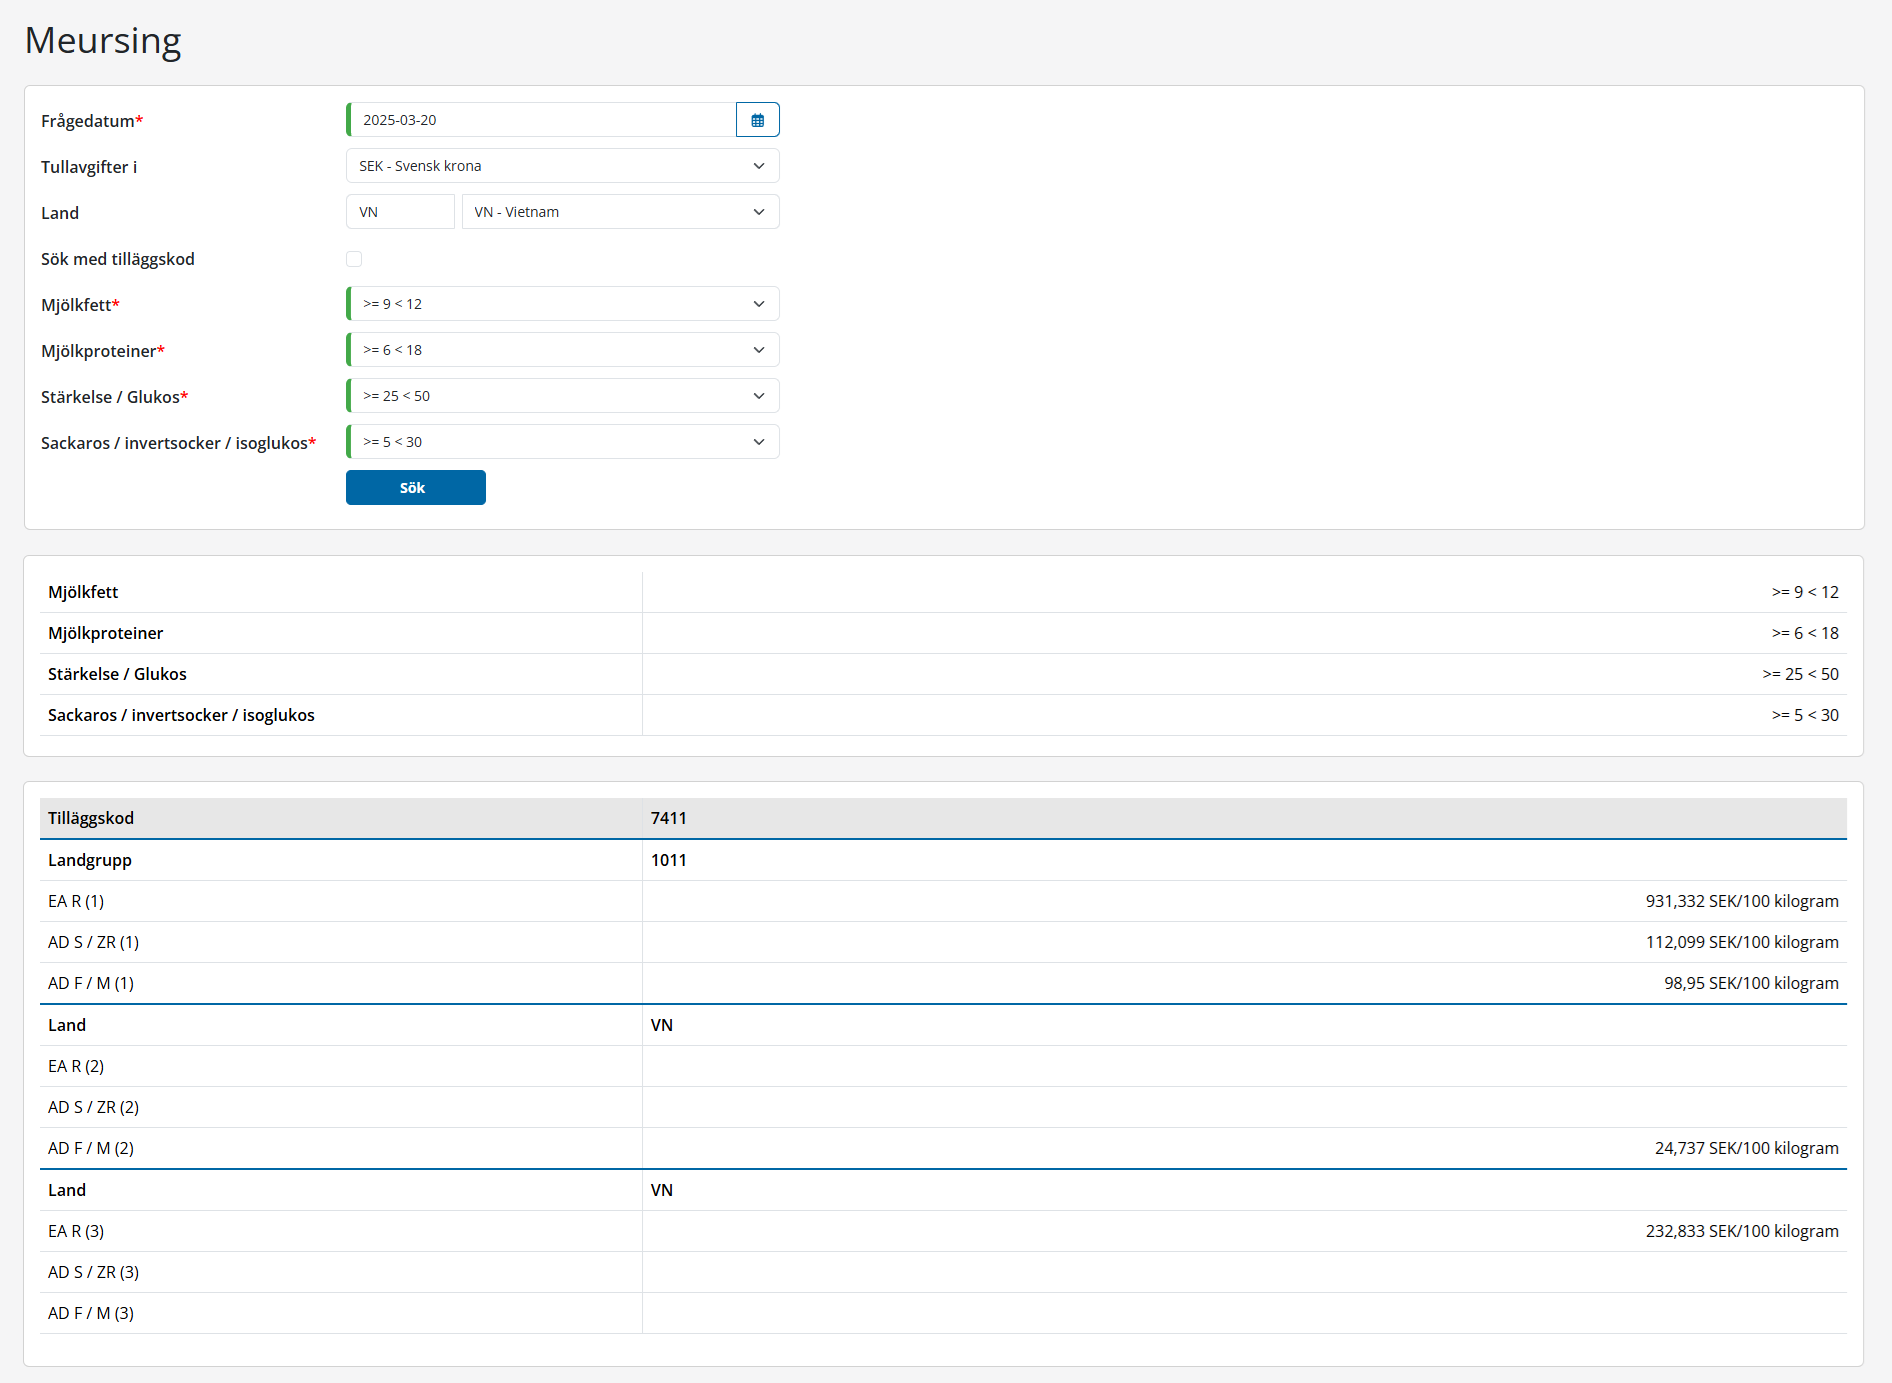This screenshot has width=1892, height=1383.
Task: Open the Tullavgifter i currency dropdown
Action: [x=562, y=166]
